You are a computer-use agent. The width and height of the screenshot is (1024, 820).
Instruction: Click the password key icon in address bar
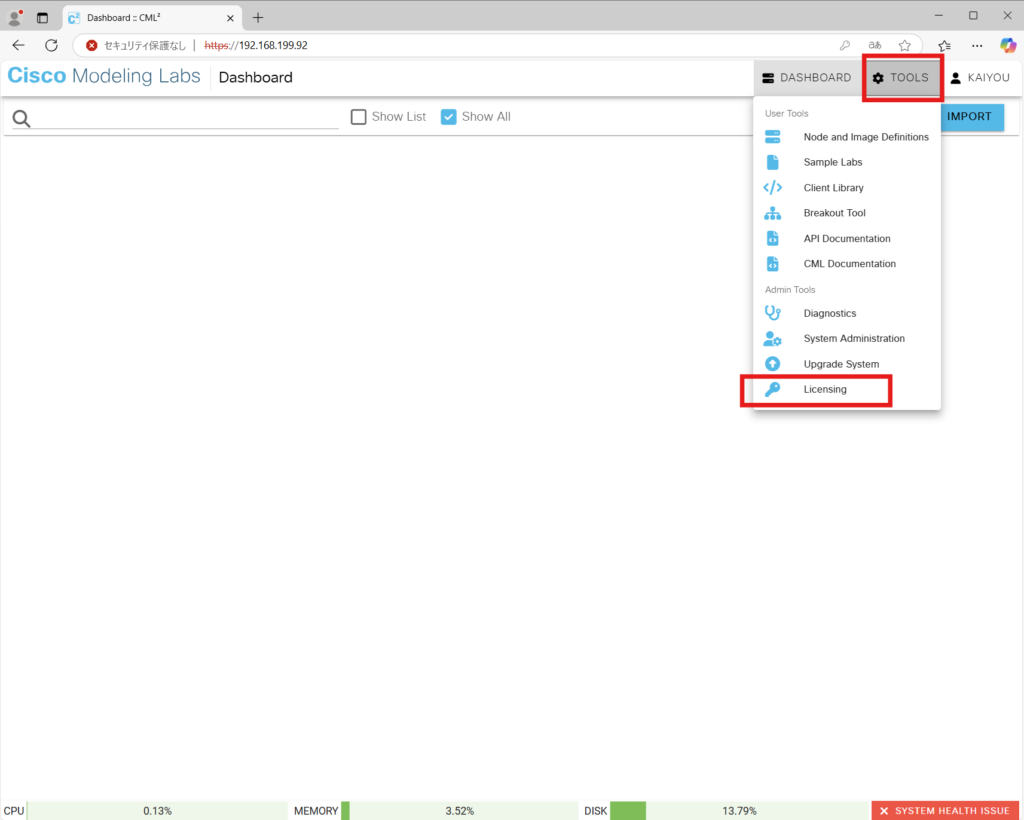coord(844,46)
